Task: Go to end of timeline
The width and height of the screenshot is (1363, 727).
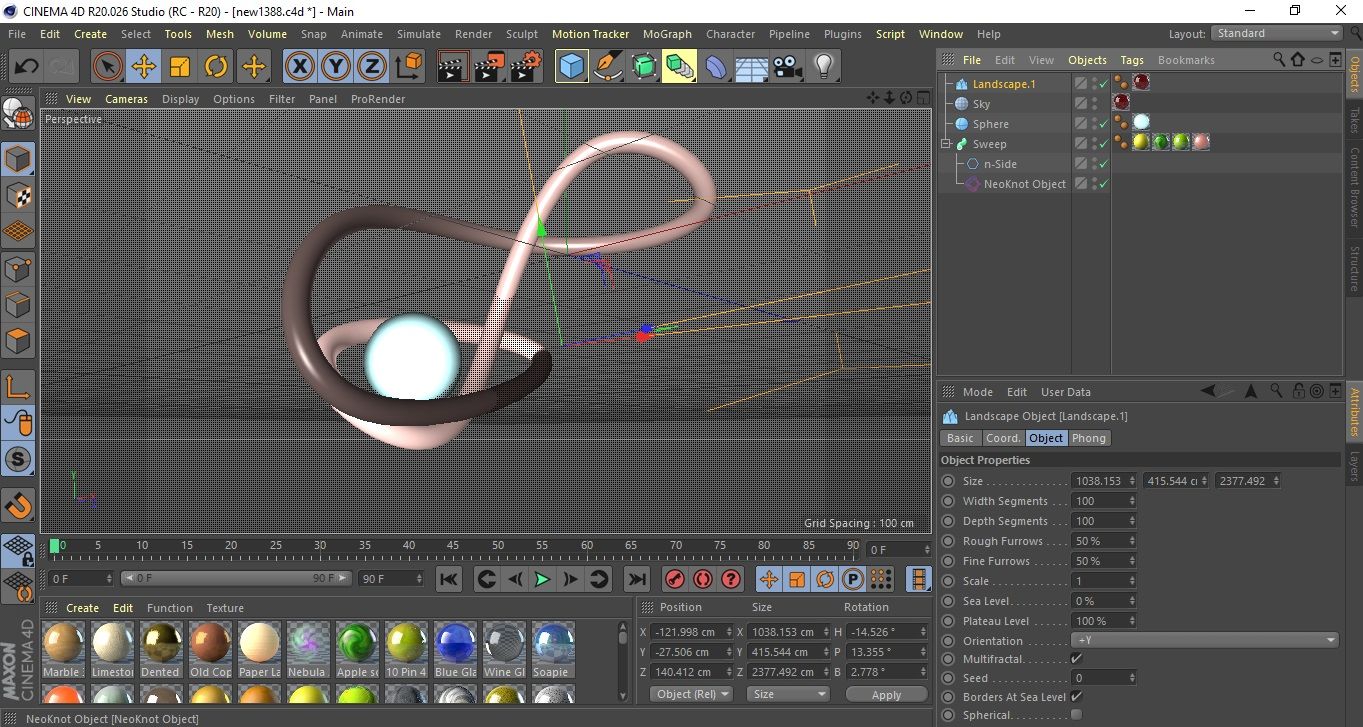Action: (636, 579)
